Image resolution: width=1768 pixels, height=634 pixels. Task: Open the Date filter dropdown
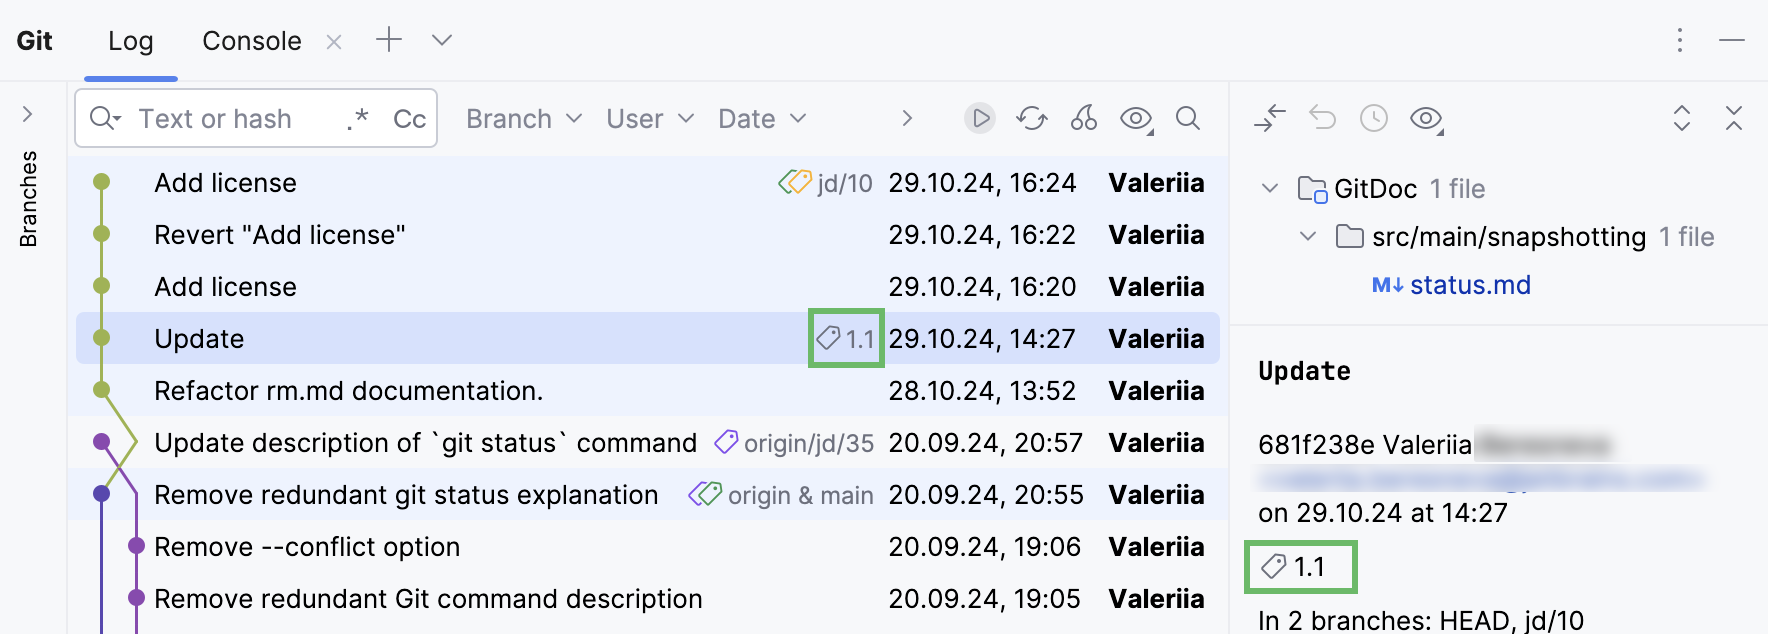tap(760, 118)
